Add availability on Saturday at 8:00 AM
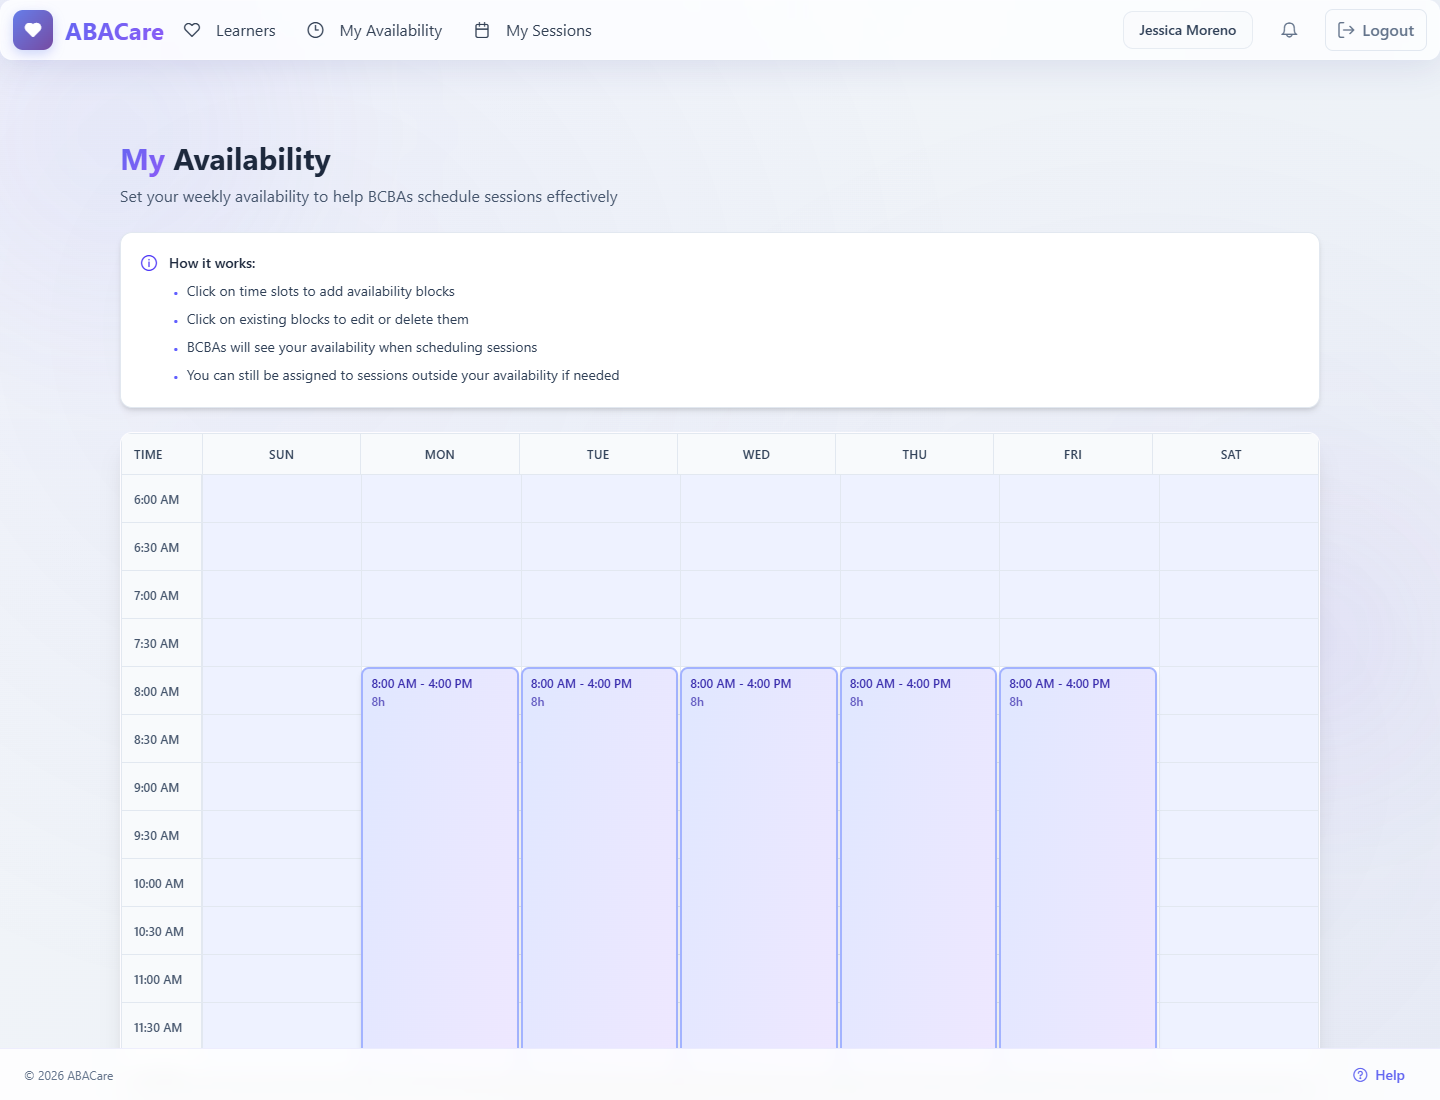This screenshot has width=1440, height=1100. [1239, 691]
